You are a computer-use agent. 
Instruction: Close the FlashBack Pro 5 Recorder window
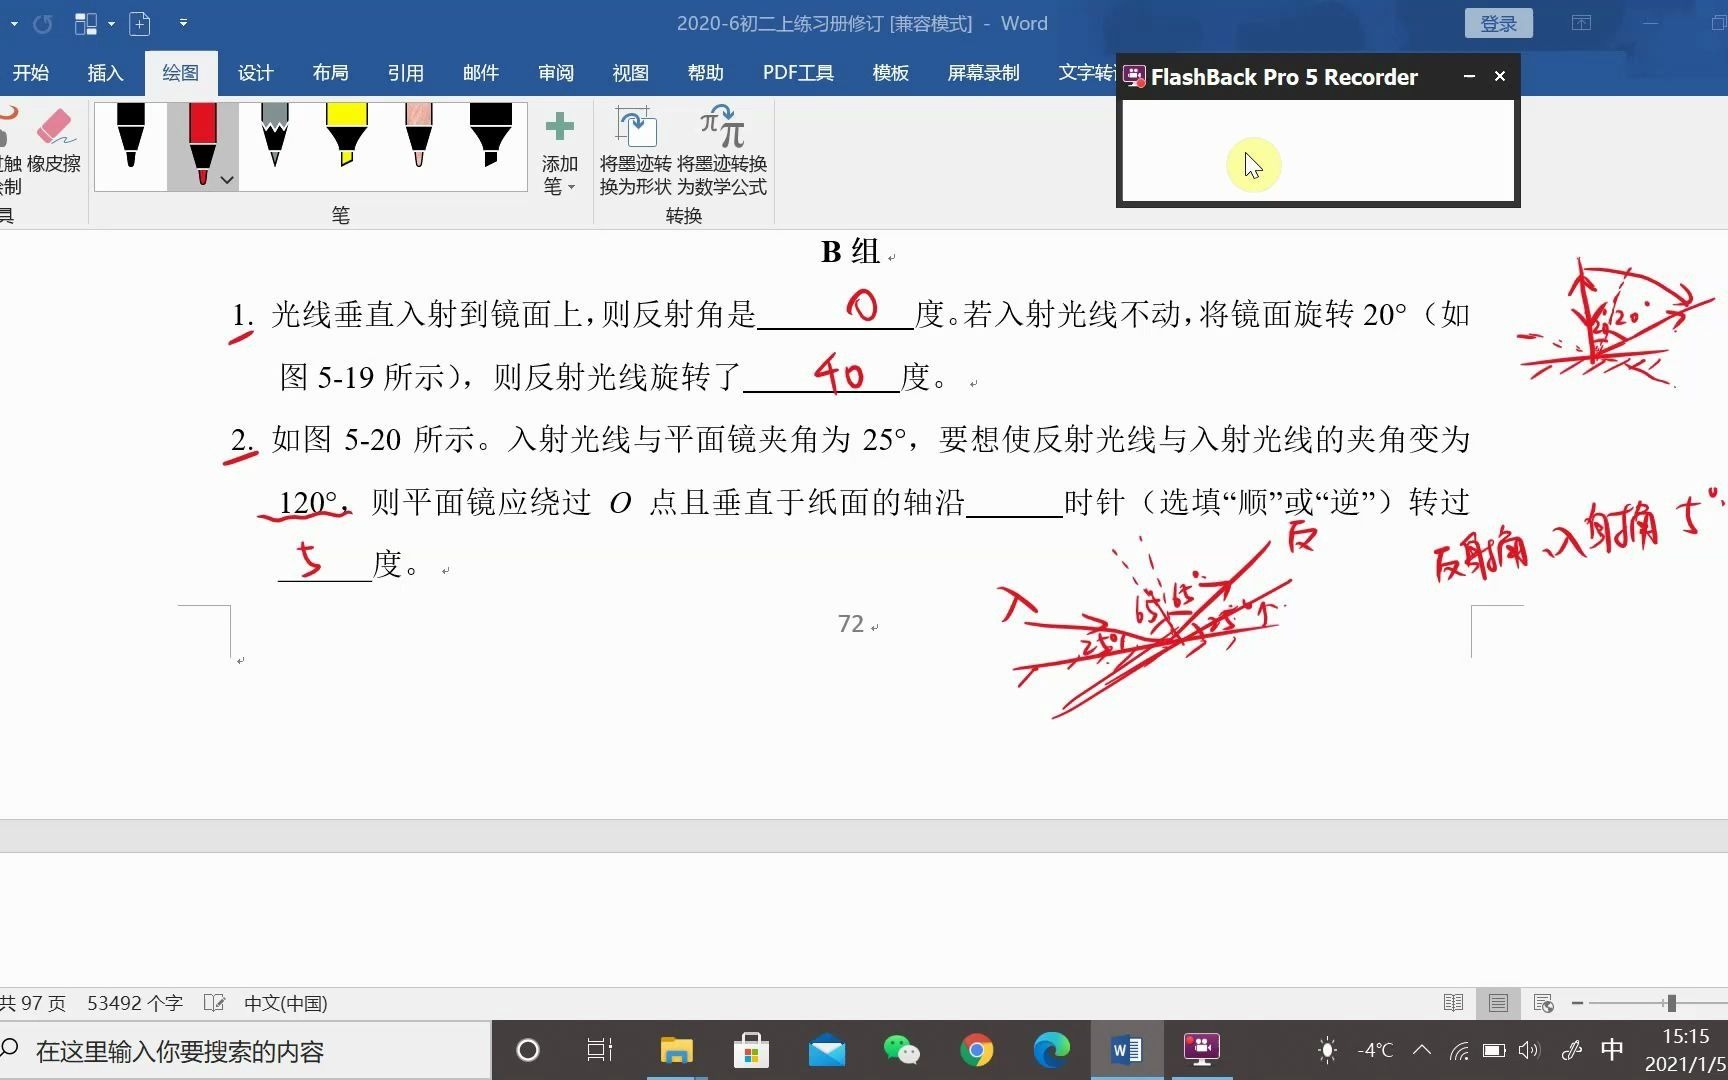(1500, 76)
